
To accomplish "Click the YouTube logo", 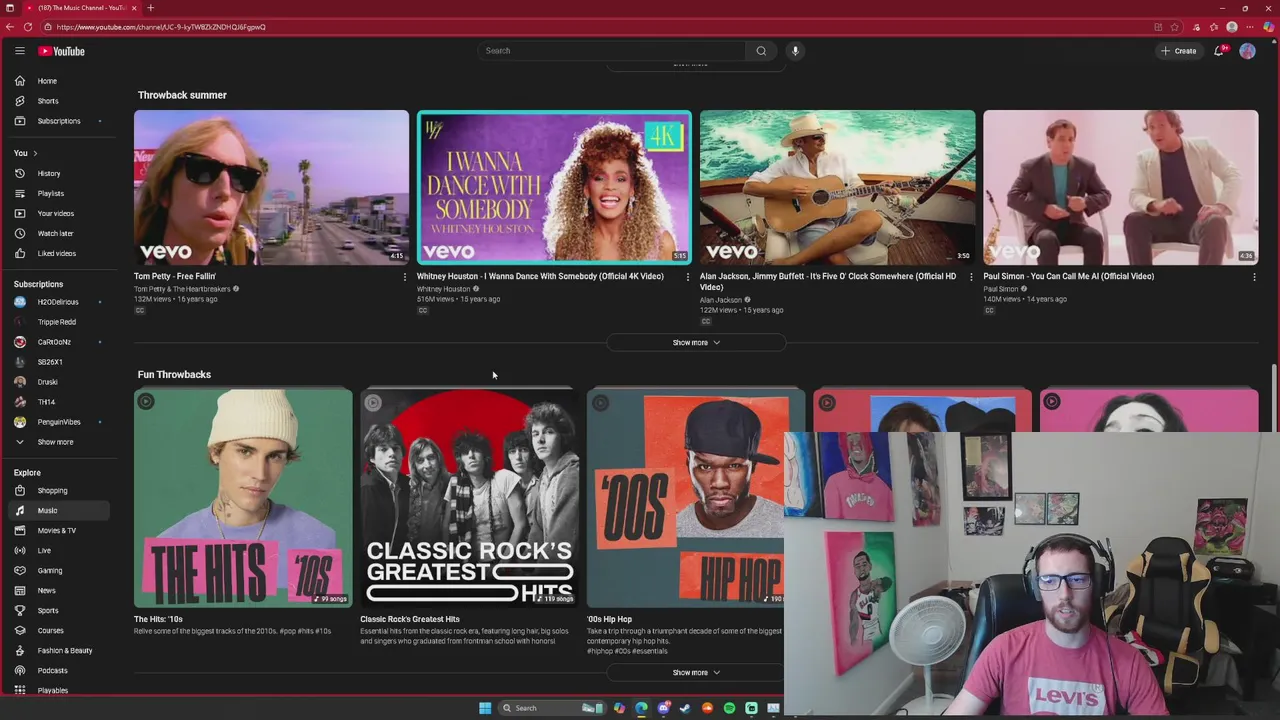I will [62, 51].
